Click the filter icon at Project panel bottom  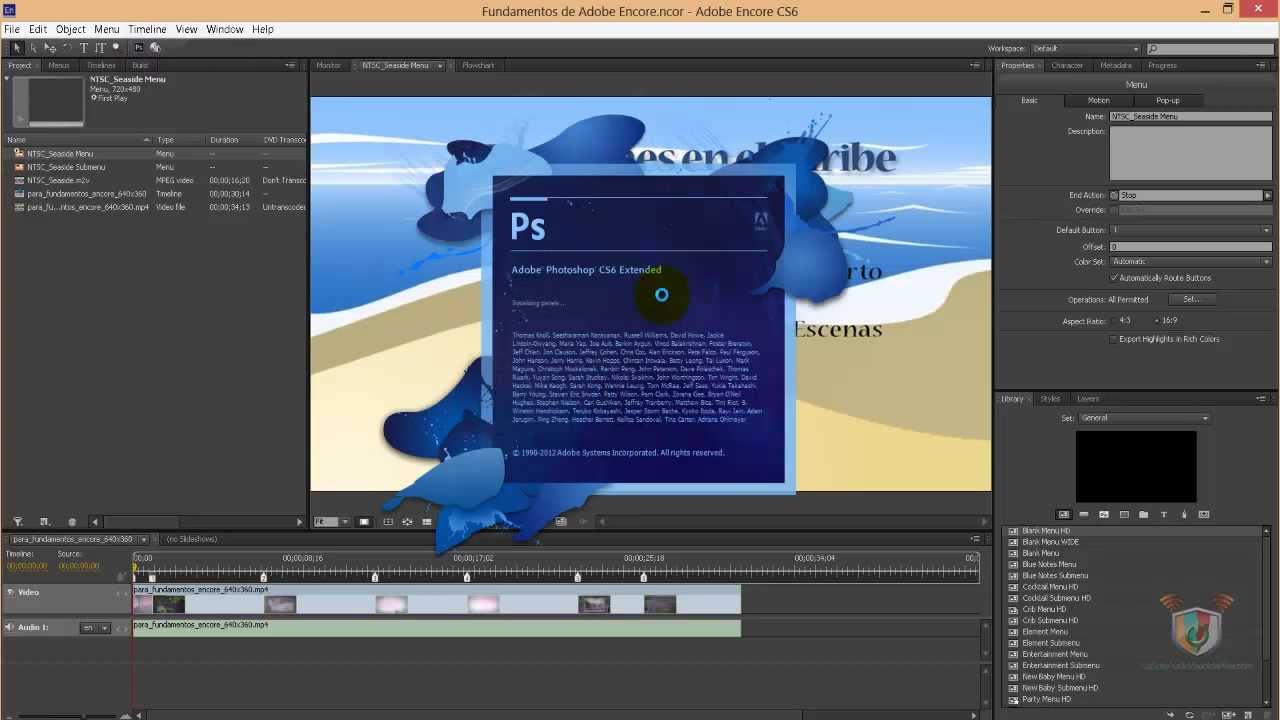(18, 521)
